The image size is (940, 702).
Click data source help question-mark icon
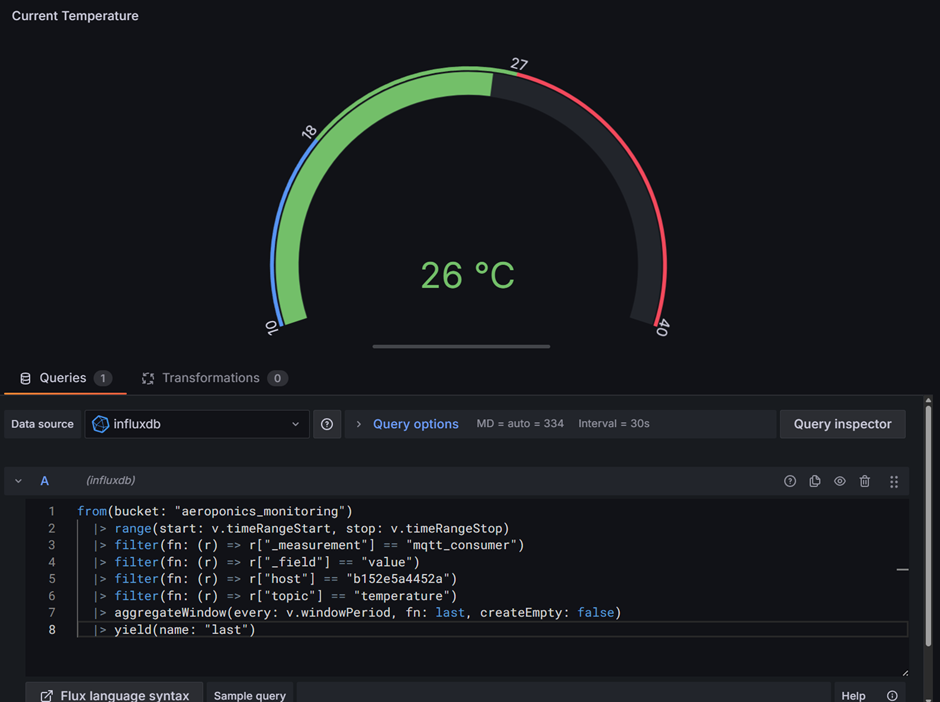coord(327,424)
